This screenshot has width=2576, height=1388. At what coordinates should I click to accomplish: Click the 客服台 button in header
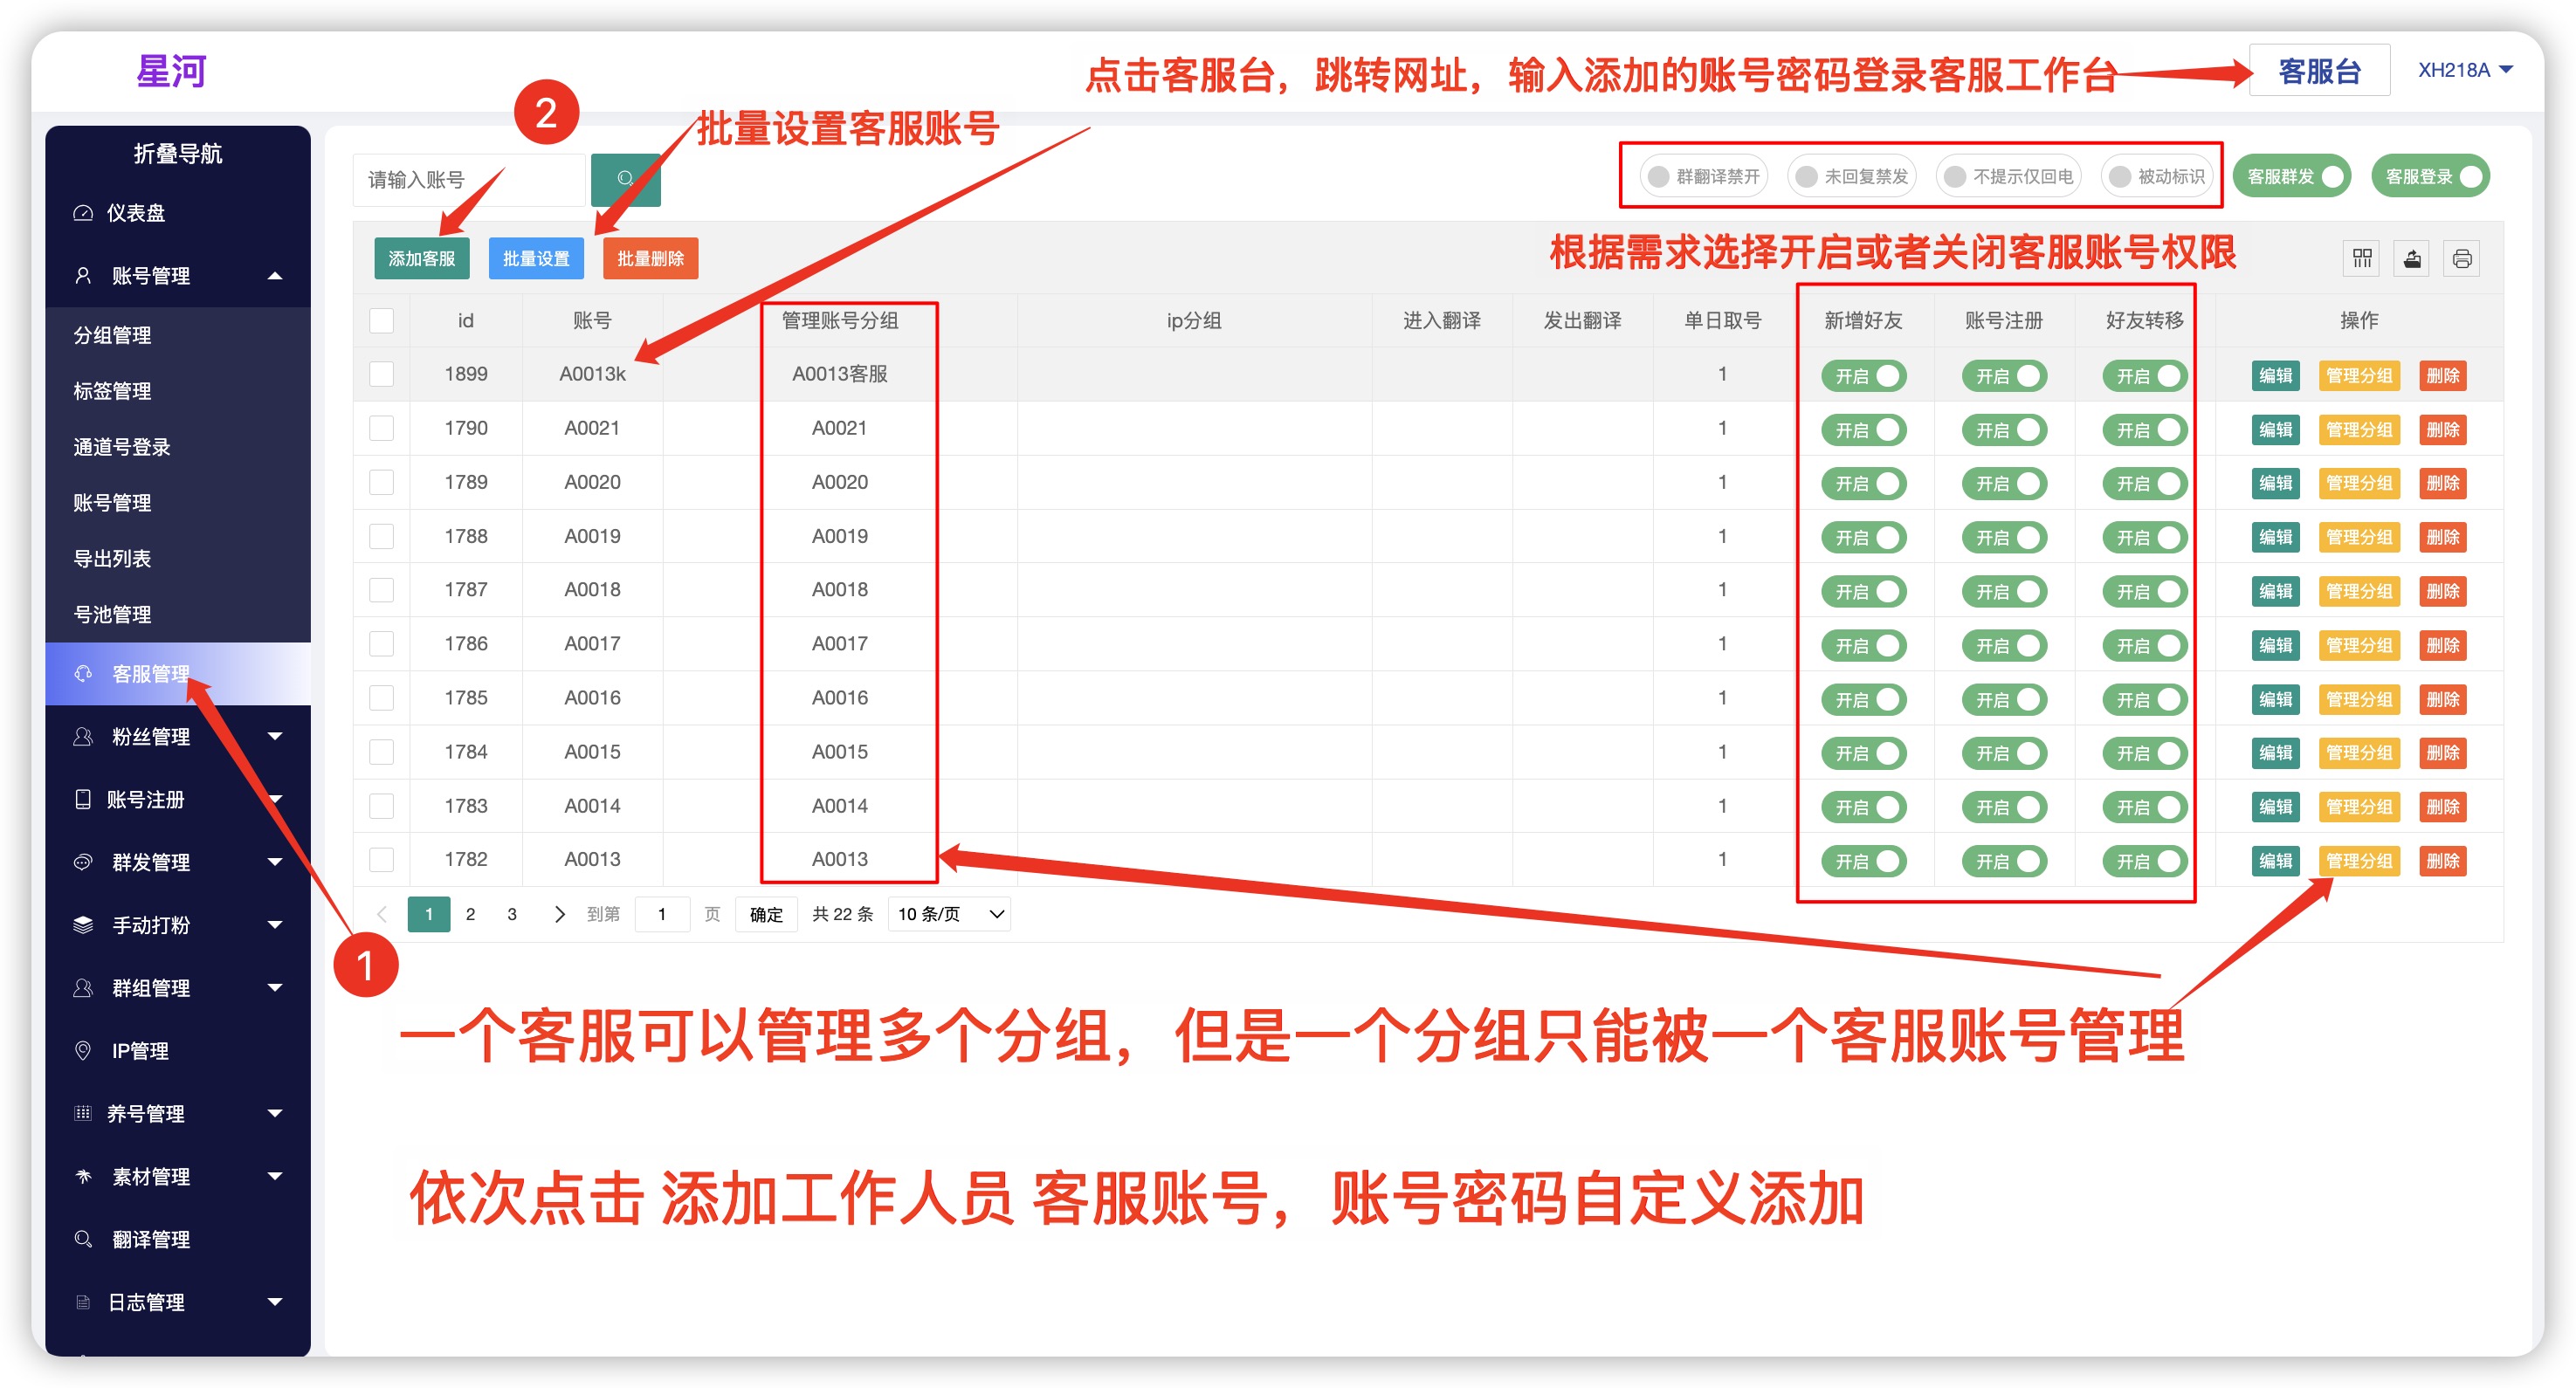[x=2319, y=70]
